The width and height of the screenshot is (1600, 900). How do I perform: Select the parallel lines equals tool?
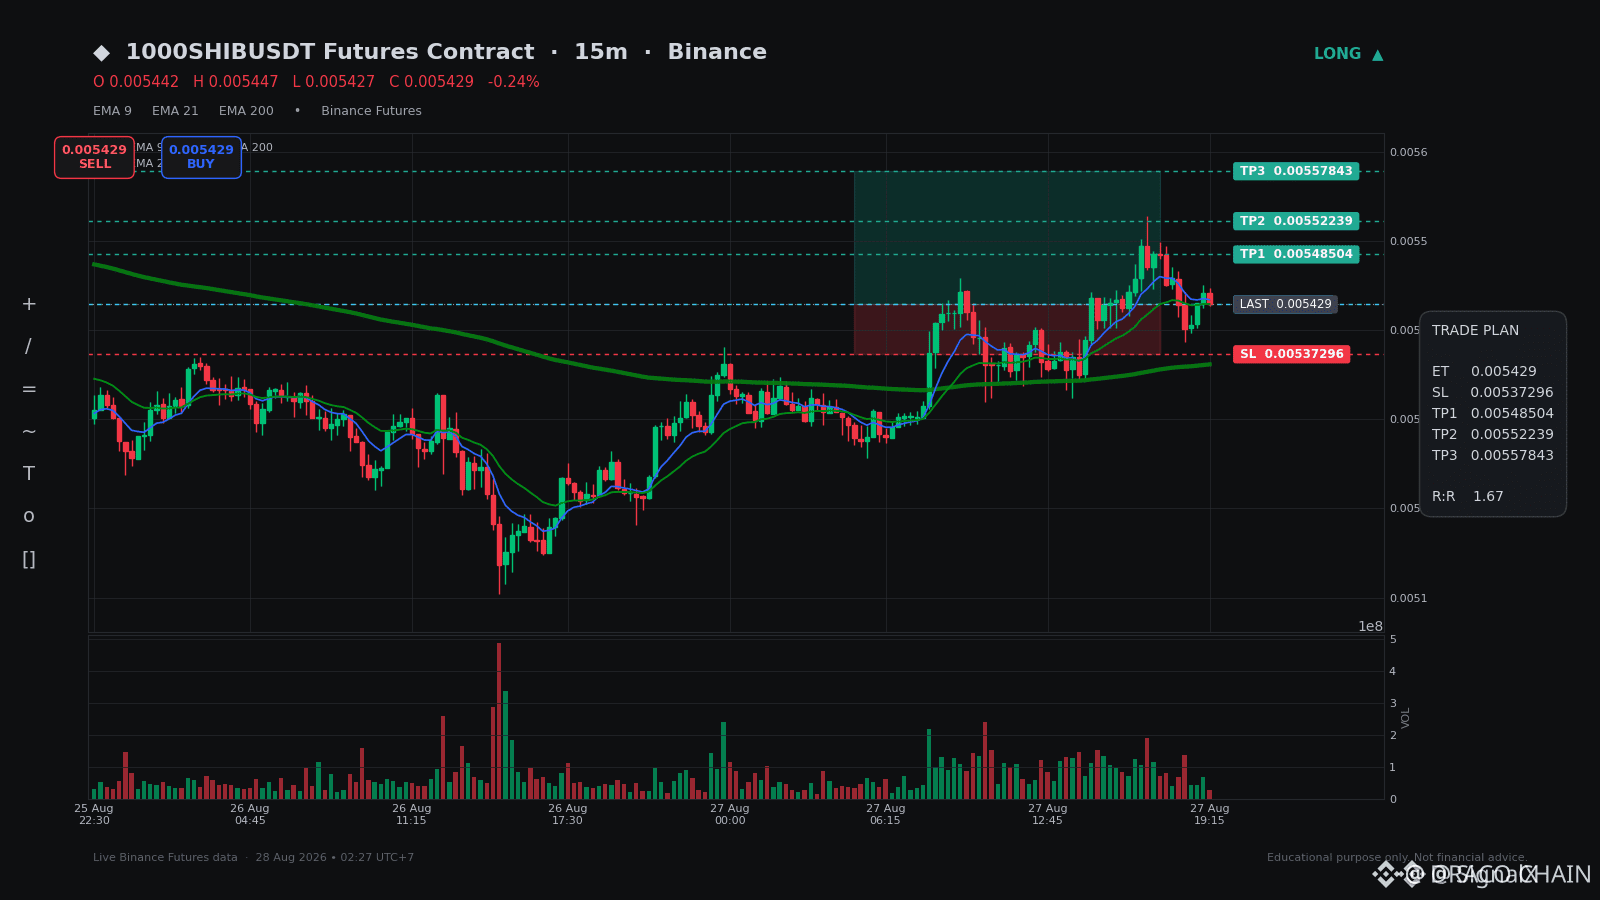pyautogui.click(x=29, y=389)
